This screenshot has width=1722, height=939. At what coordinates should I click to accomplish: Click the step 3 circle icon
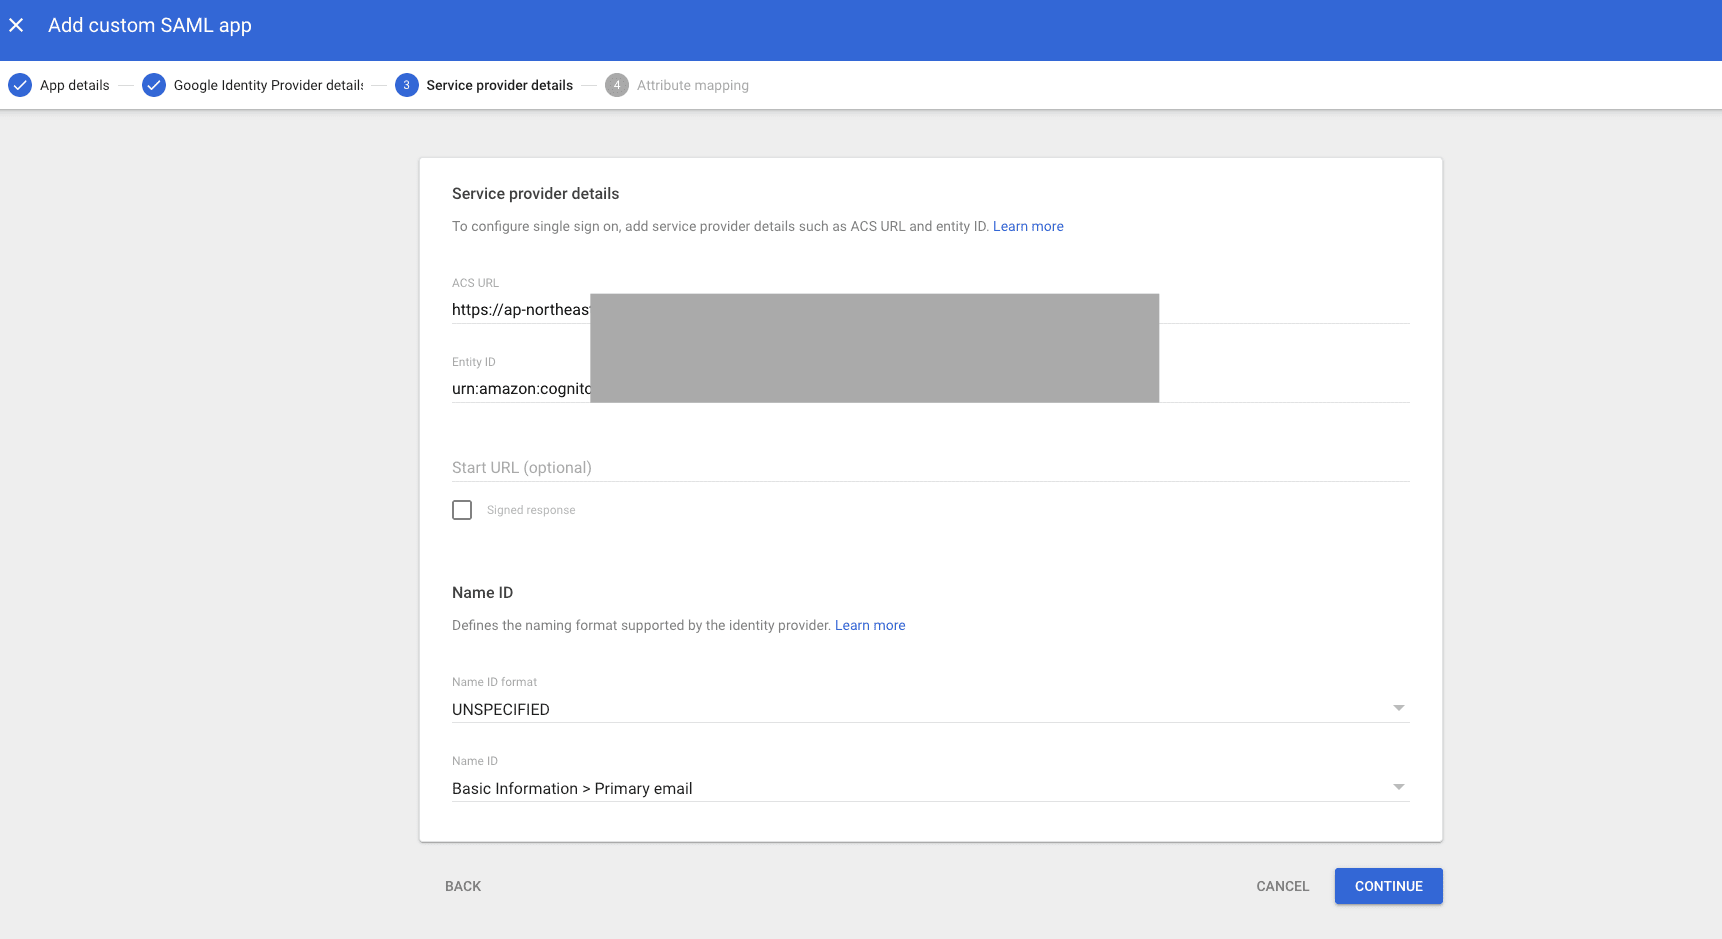[x=406, y=85]
